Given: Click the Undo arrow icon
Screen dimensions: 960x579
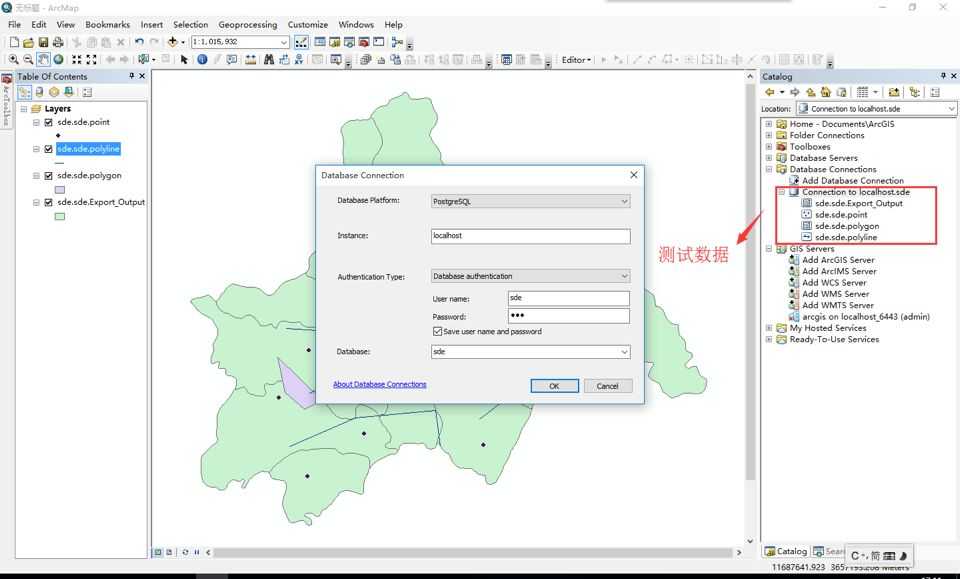Looking at the screenshot, I should tap(139, 42).
